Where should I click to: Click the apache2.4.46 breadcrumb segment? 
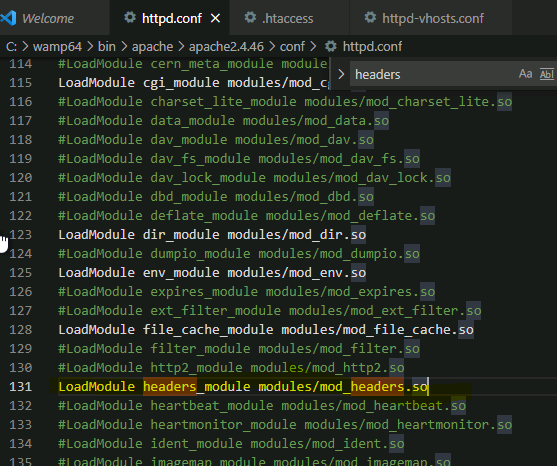[x=226, y=47]
